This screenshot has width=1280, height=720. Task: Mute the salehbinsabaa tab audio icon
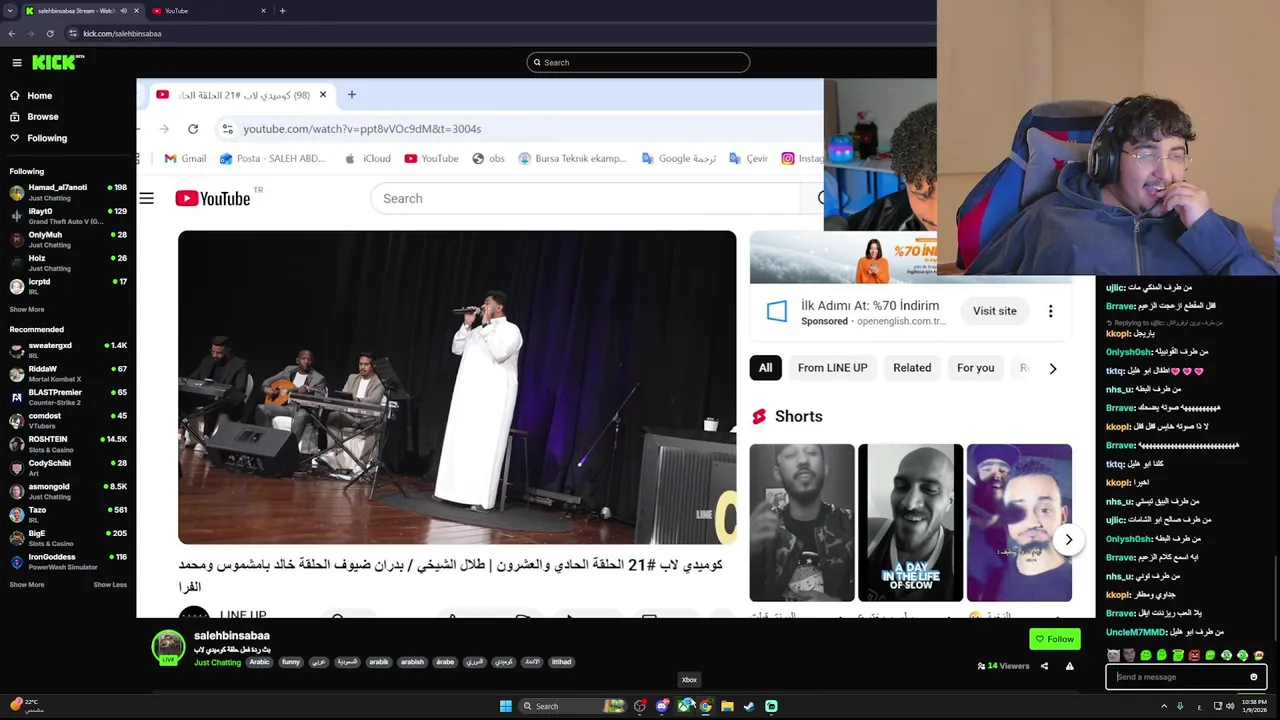click(123, 11)
